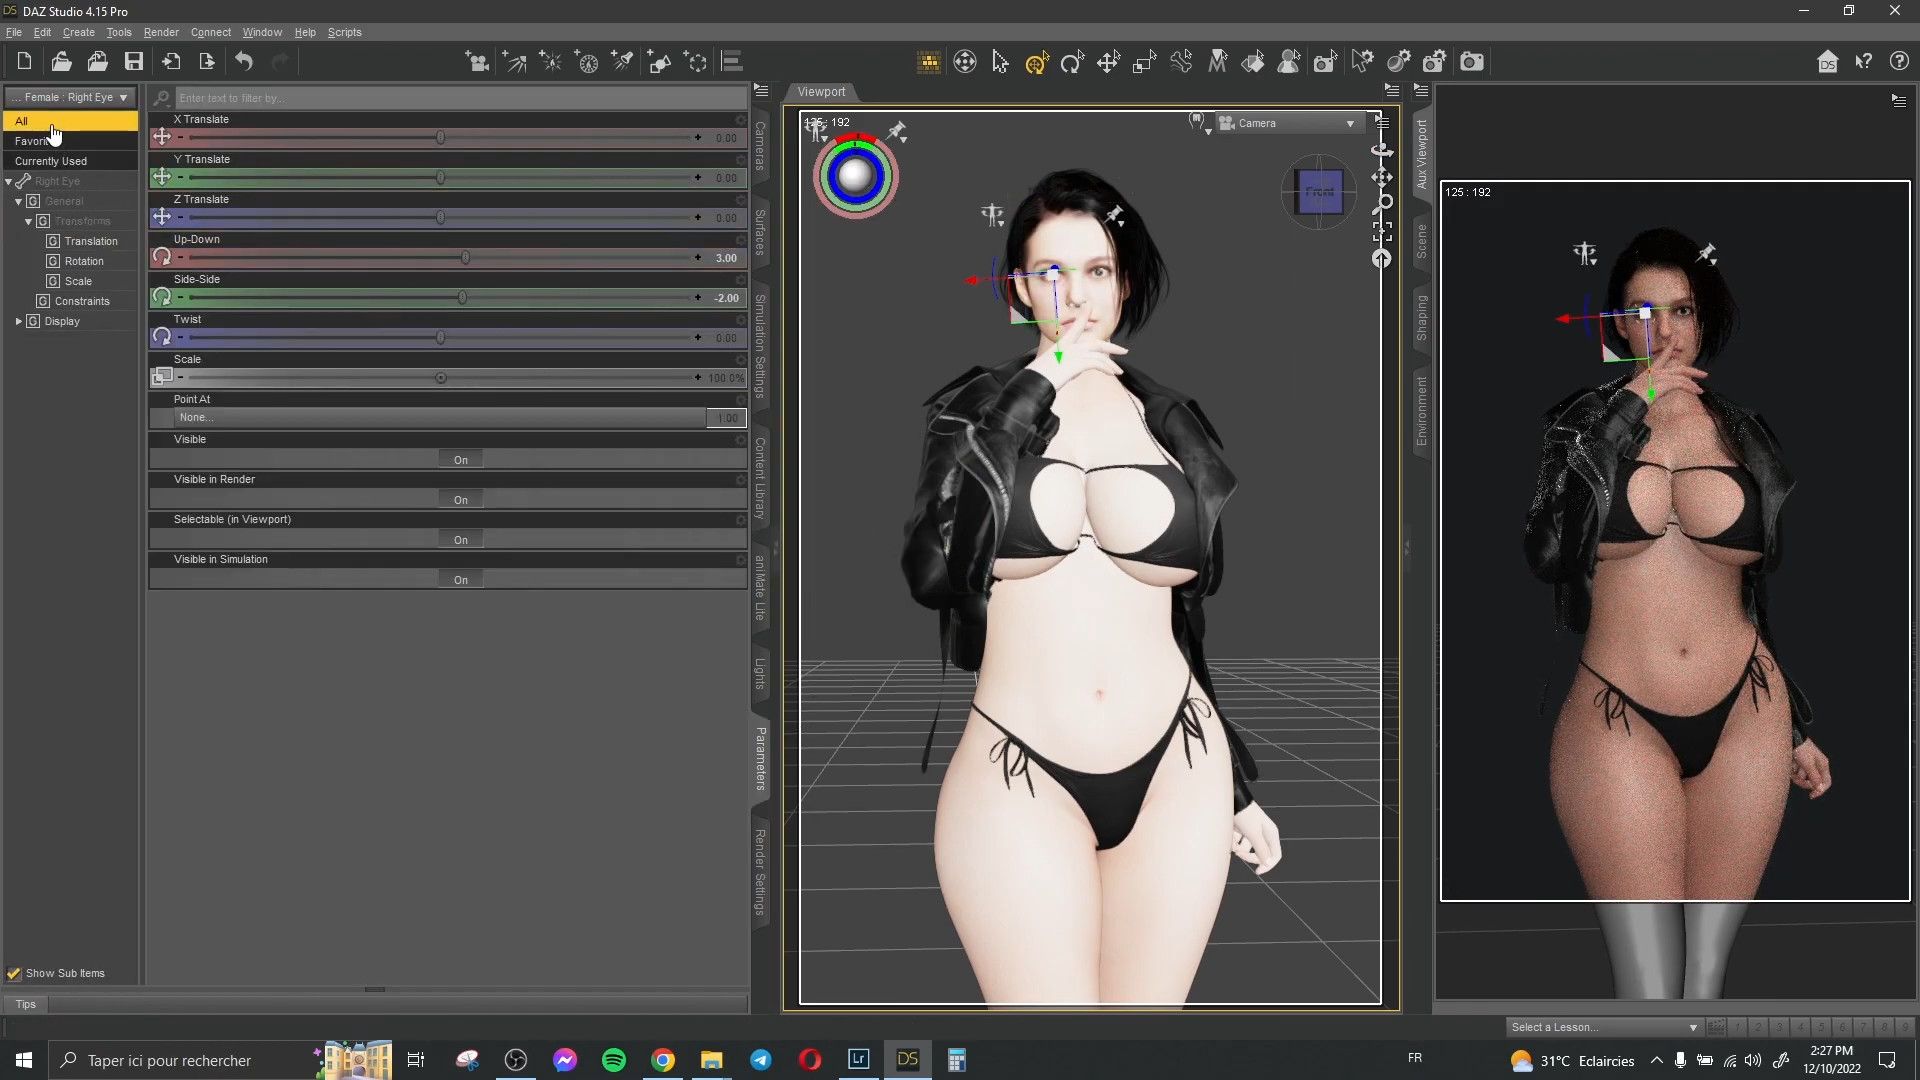Create a new scene file
Image resolution: width=1920 pixels, height=1080 pixels.
[24, 62]
